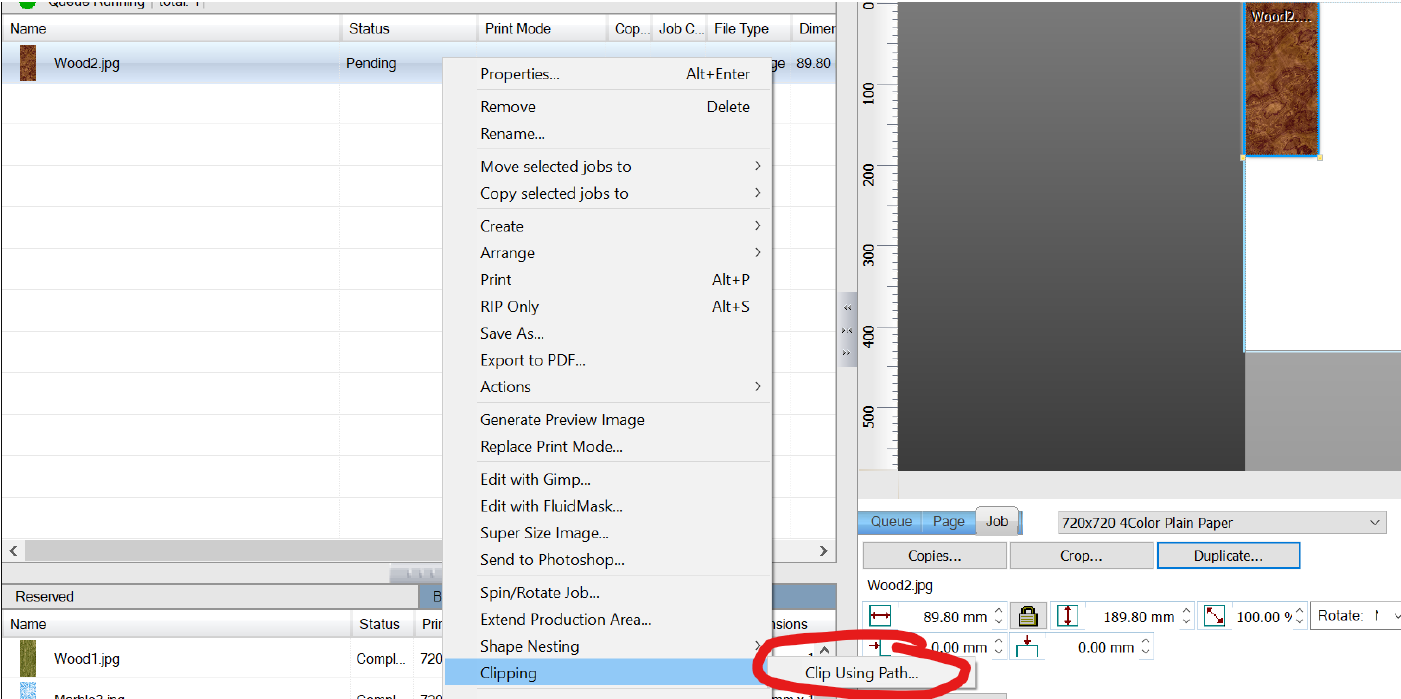
Task: Expand Move selected jobs to submenu
Action: (607, 167)
